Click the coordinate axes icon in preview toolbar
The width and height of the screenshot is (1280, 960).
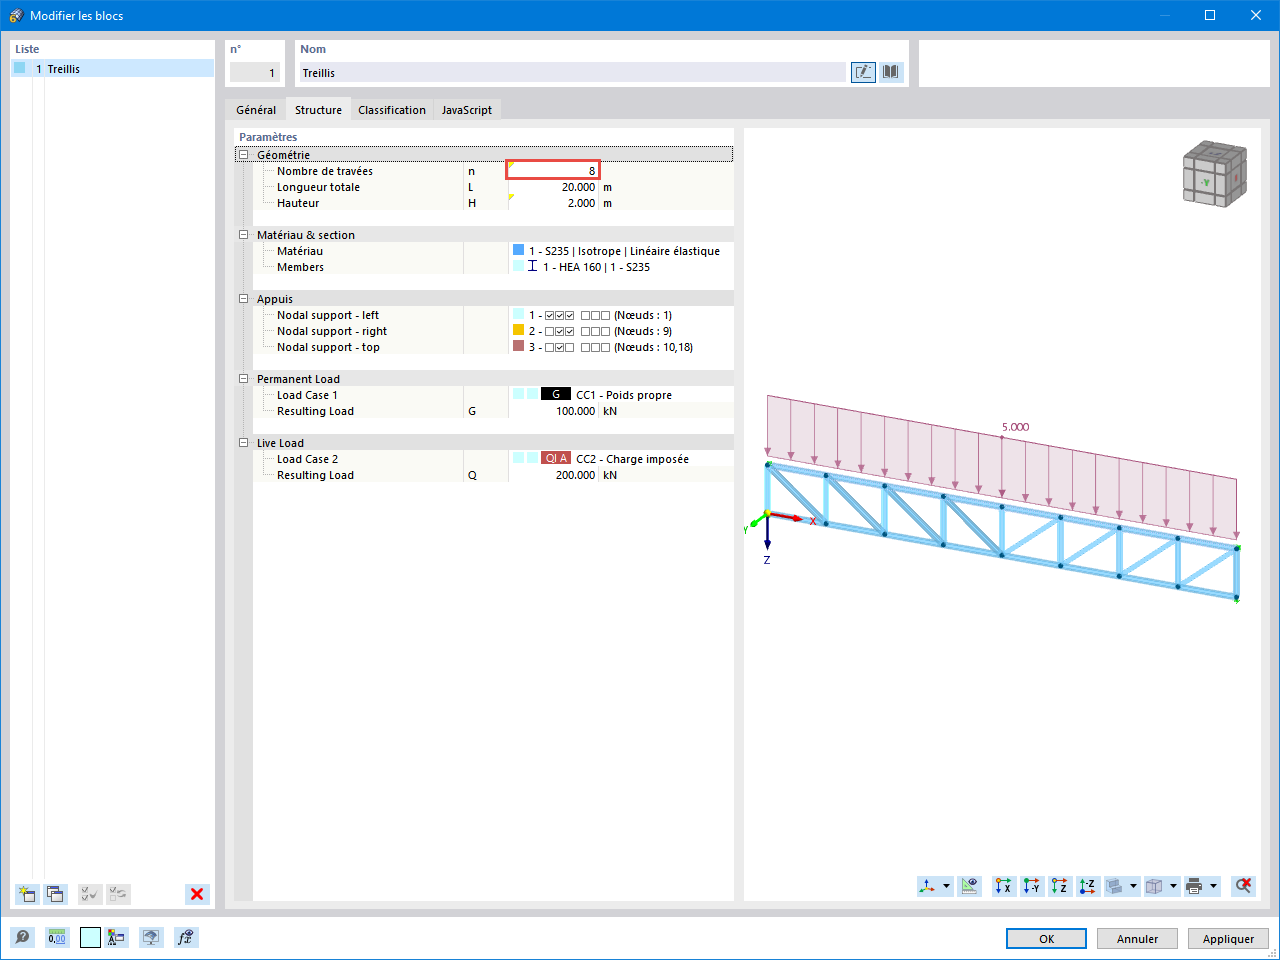928,886
